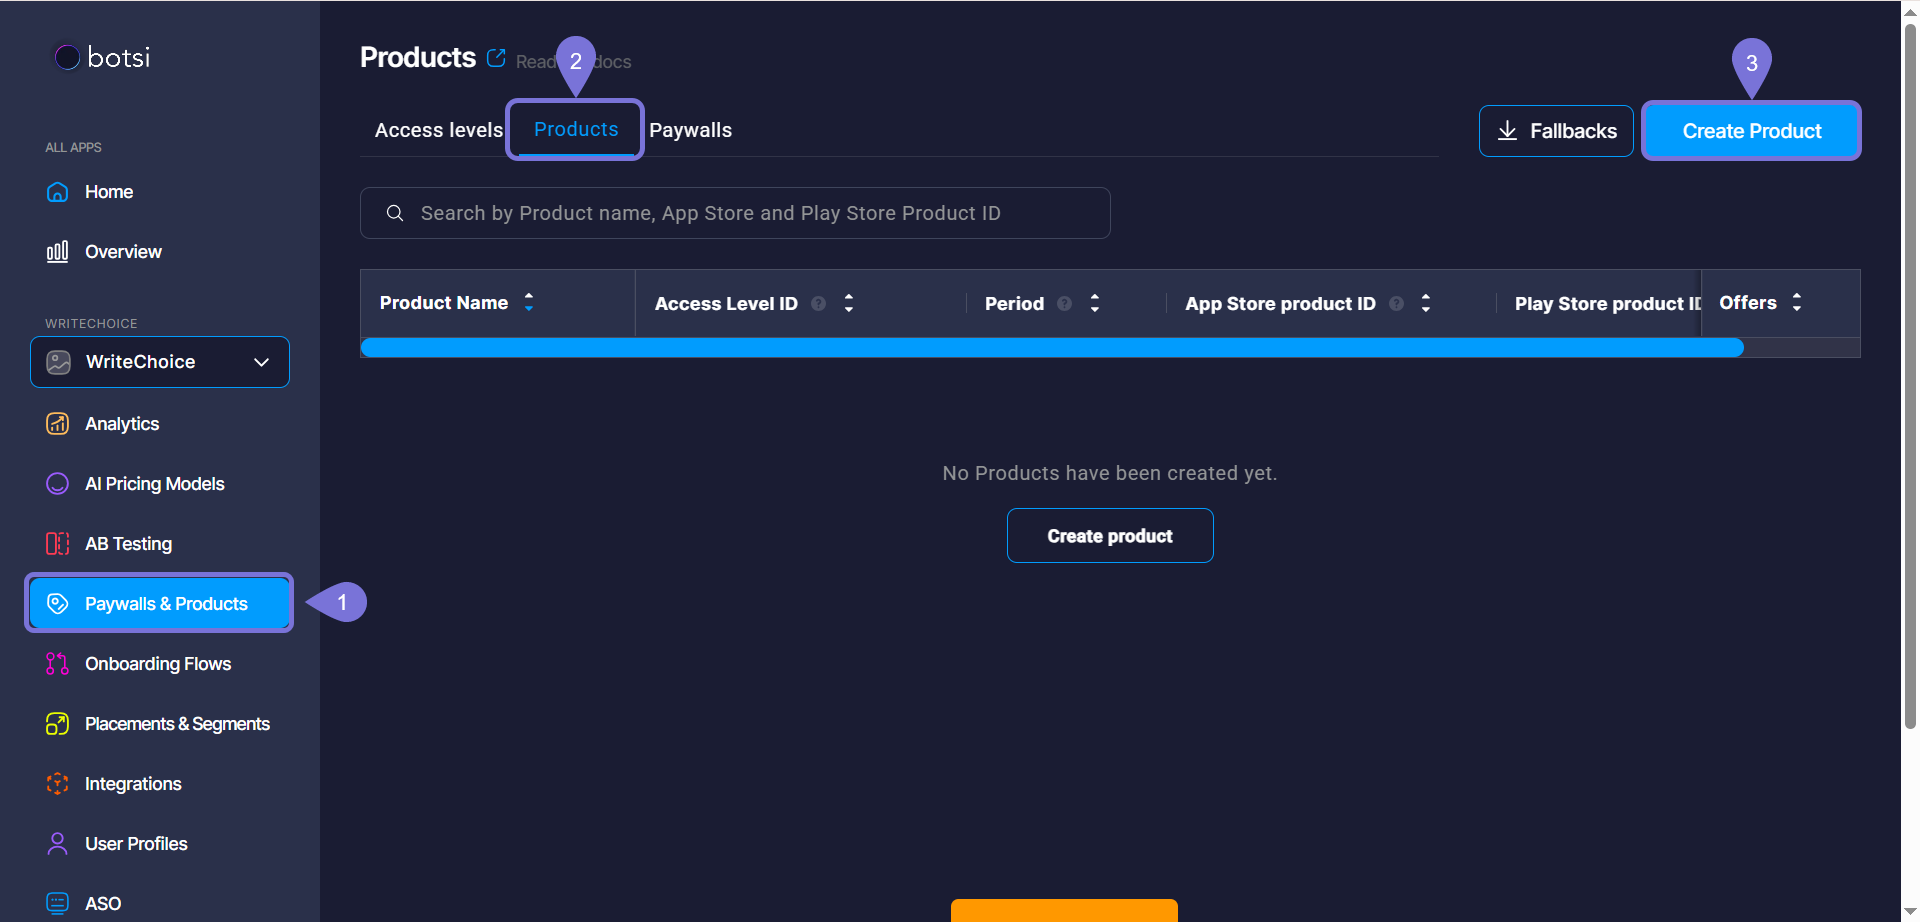
Task: Click the Home icon in sidebar
Action: [x=58, y=192]
